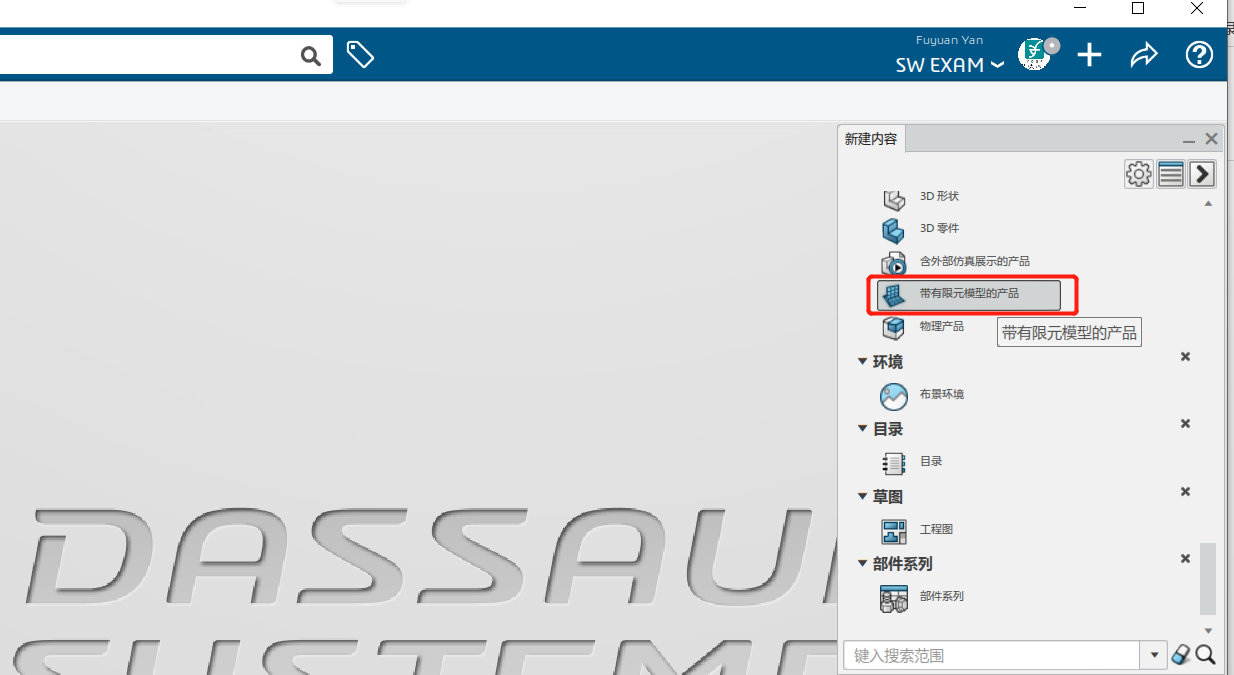Click the search magnifier icon in top bar
Screen dimensions: 1234x675
coord(311,56)
